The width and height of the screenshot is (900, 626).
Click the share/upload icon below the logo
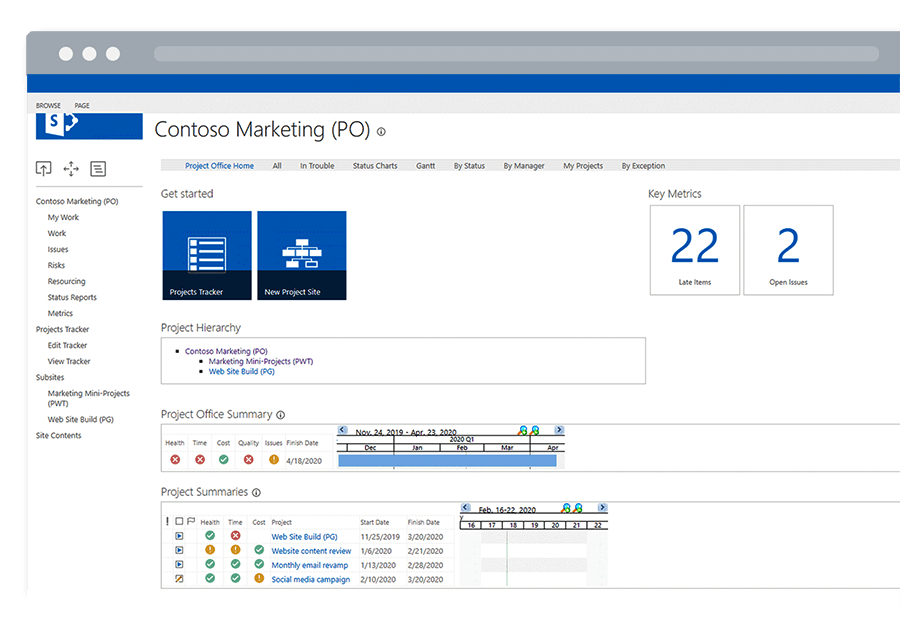click(x=44, y=169)
